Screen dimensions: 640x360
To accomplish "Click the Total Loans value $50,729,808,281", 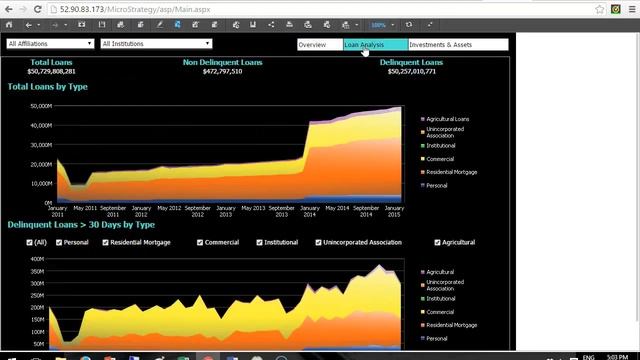I will 51,71.
